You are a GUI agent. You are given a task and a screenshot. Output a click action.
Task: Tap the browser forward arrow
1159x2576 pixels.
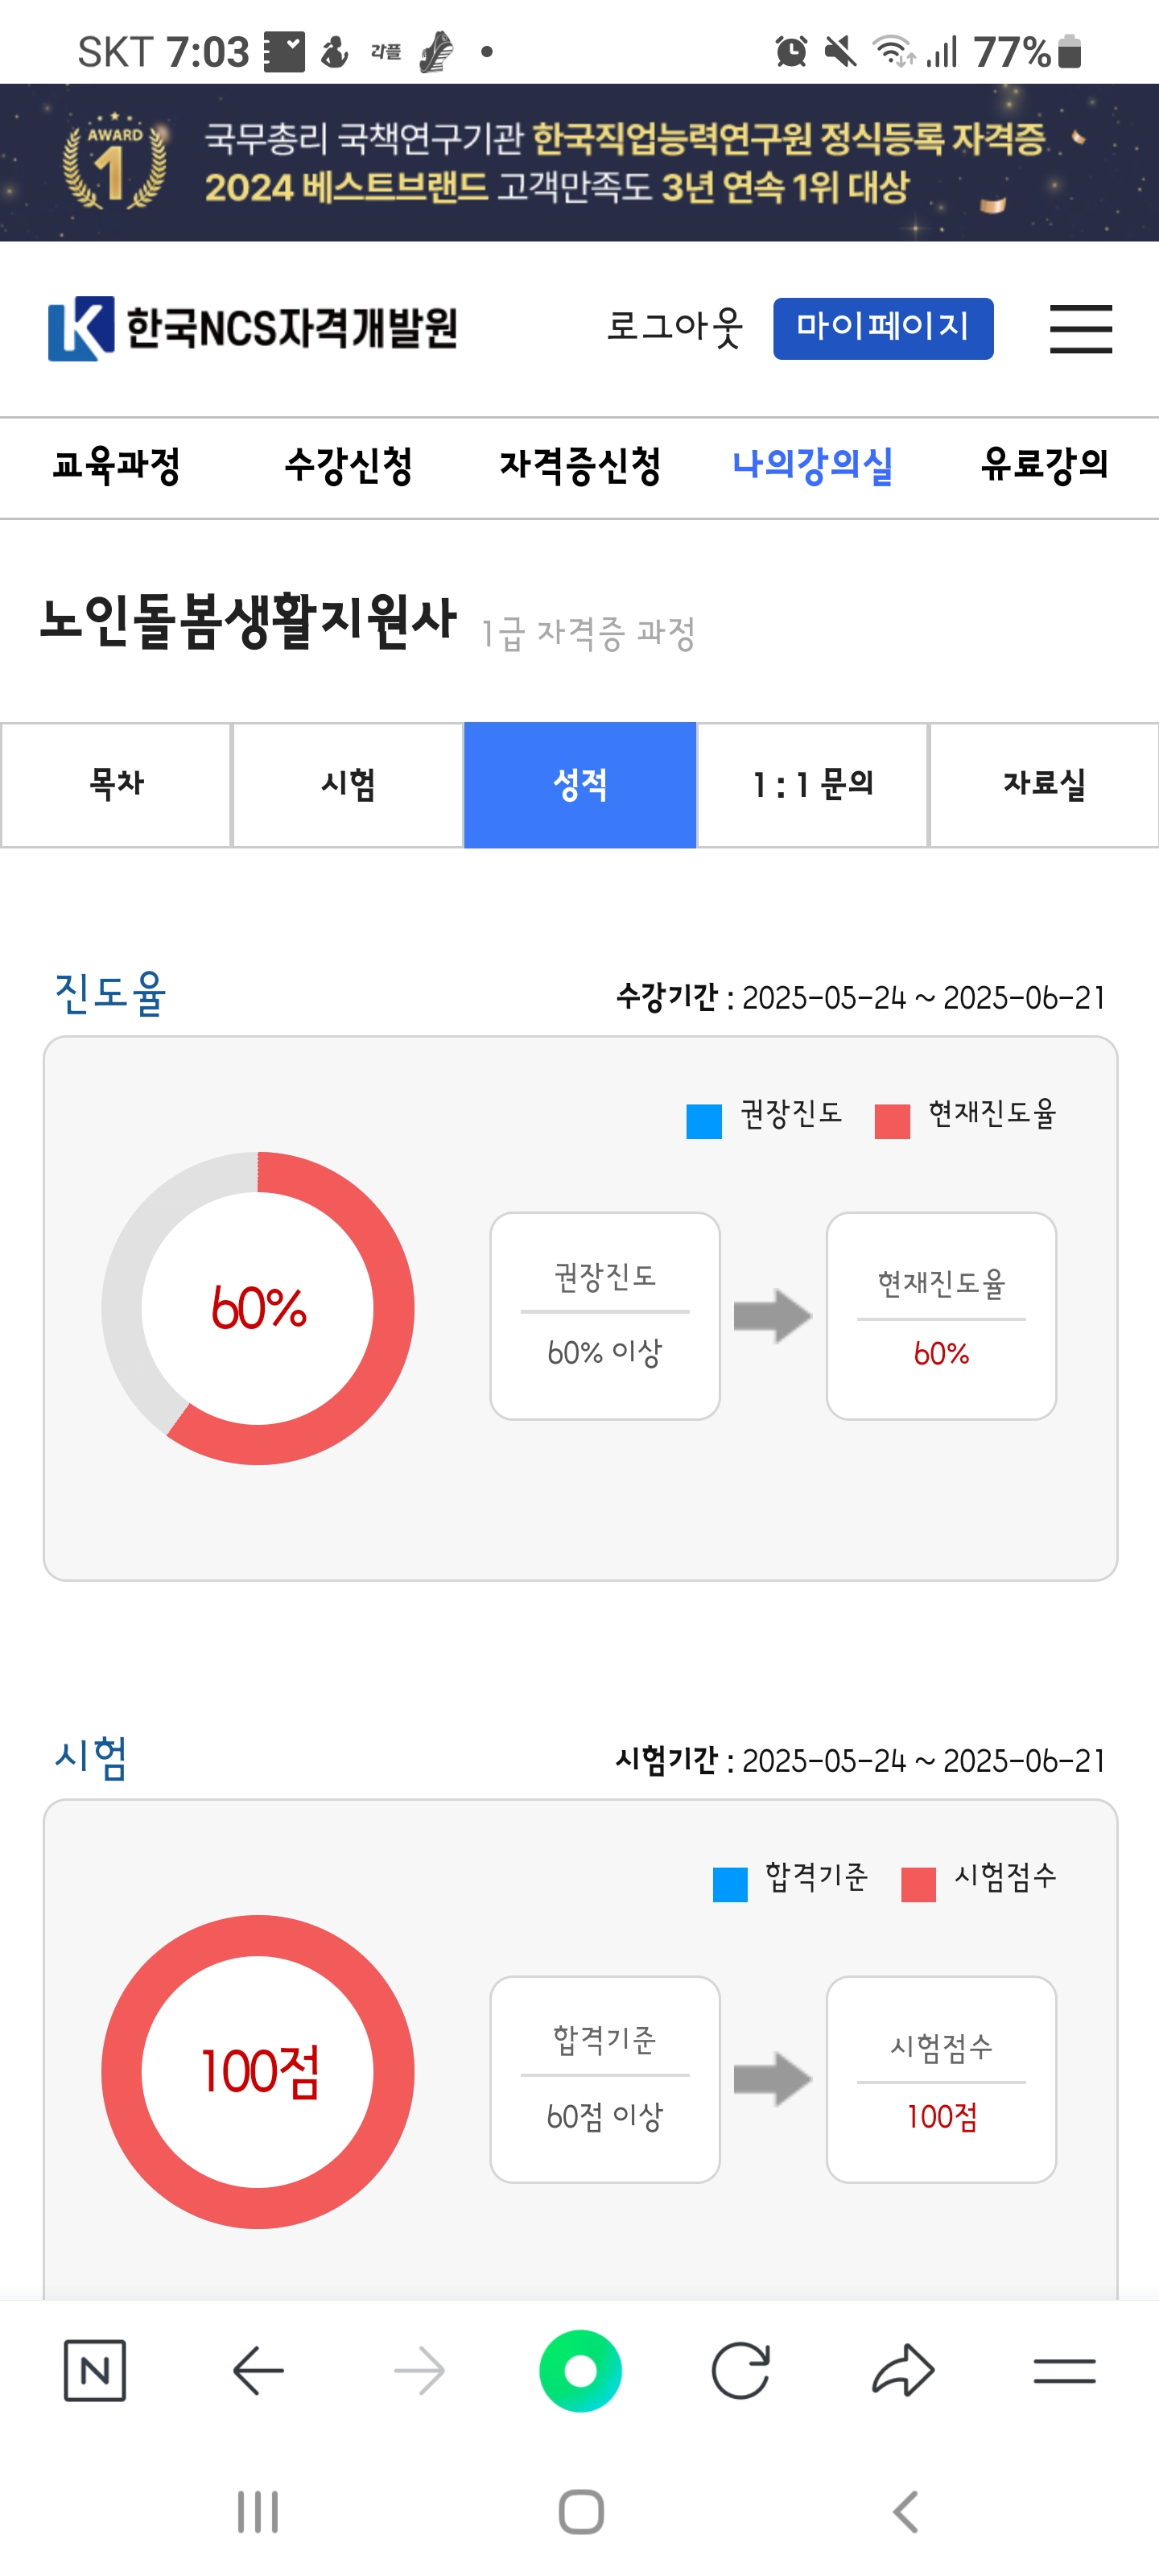(x=419, y=2370)
